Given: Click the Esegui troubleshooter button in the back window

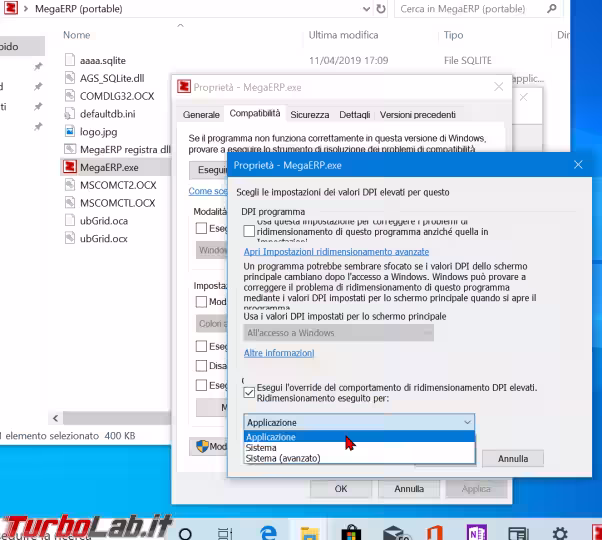Looking at the screenshot, I should coord(209,170).
